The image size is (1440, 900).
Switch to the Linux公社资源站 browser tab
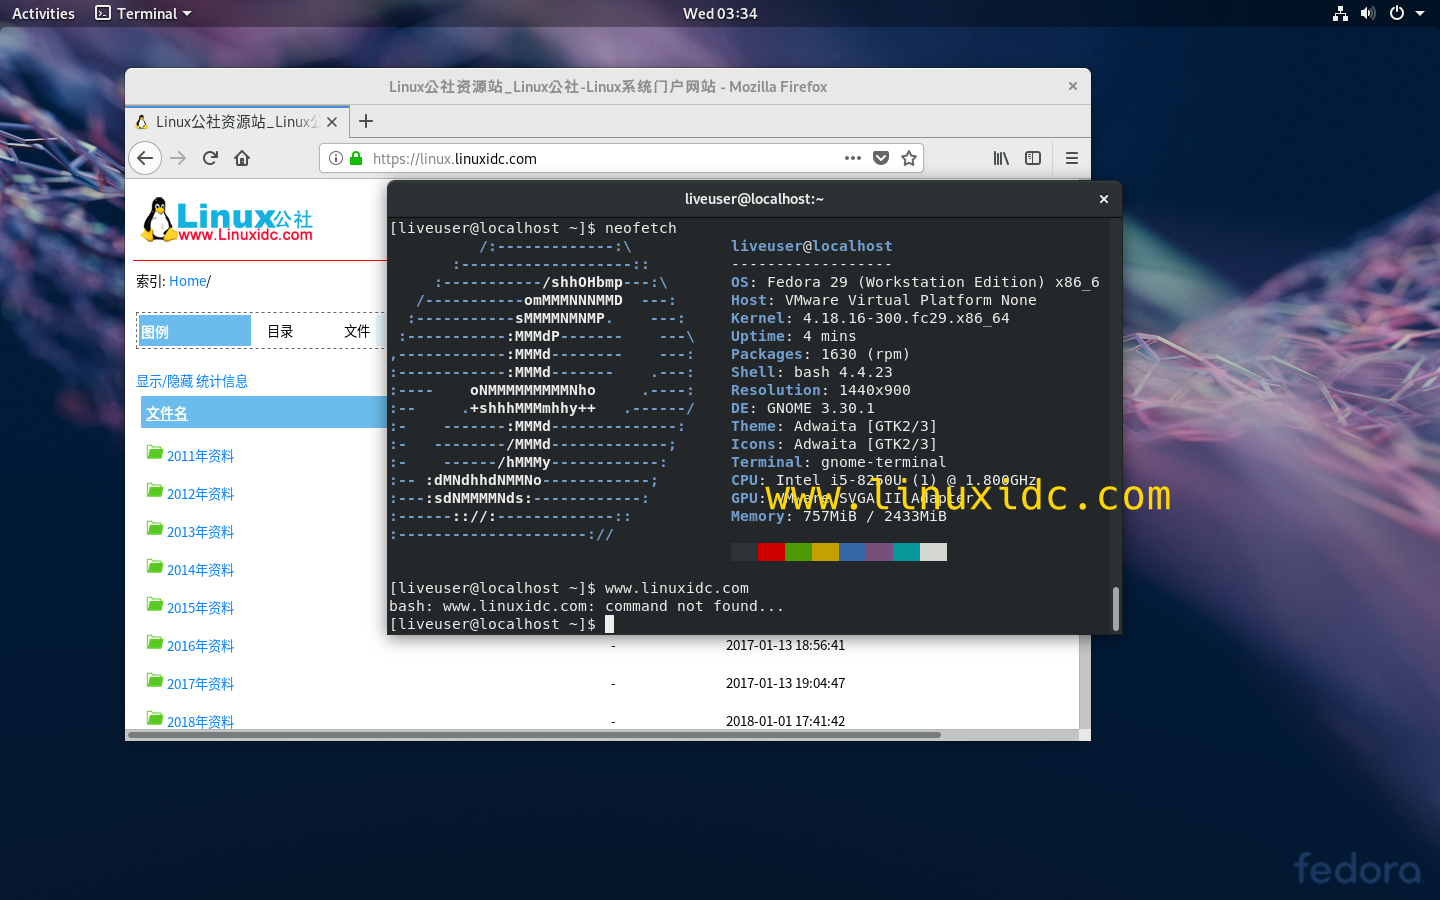tap(237, 122)
